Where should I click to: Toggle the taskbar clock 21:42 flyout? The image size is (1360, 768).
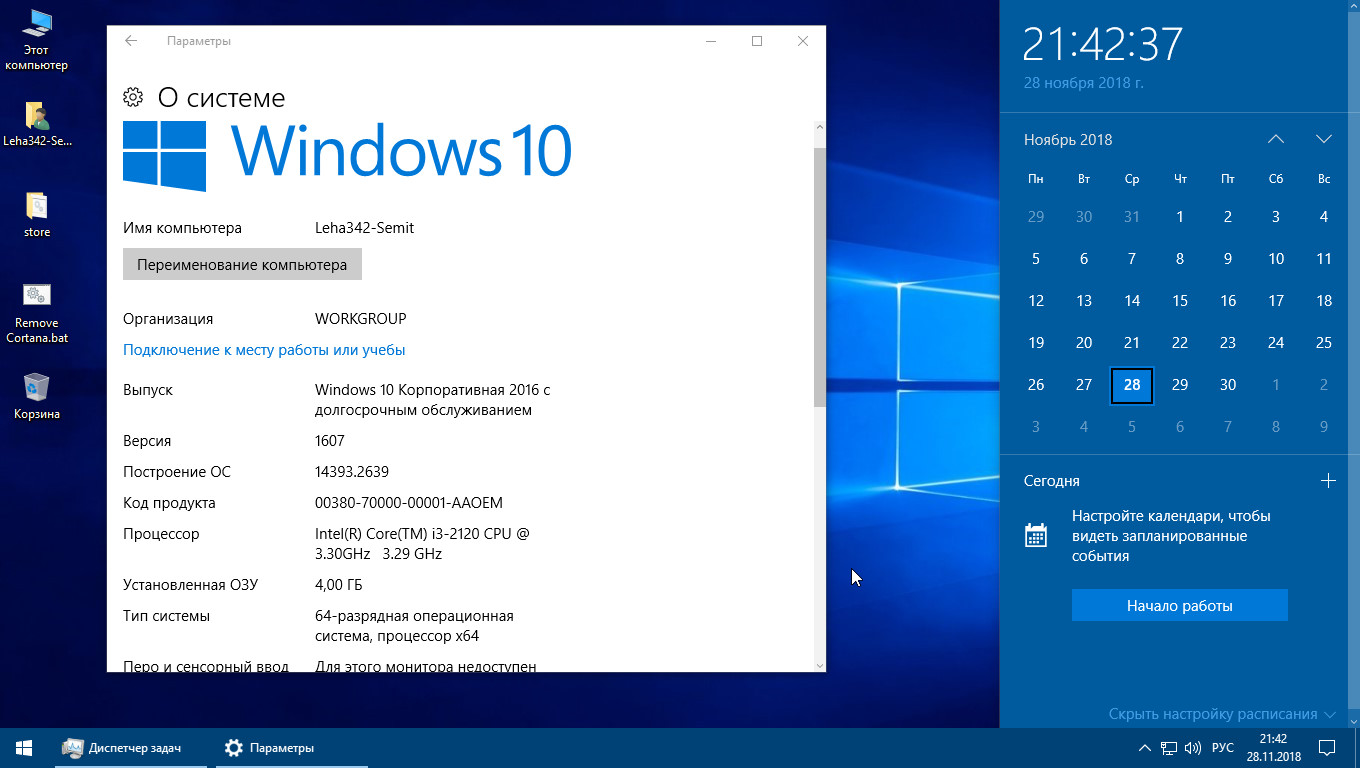(x=1273, y=748)
